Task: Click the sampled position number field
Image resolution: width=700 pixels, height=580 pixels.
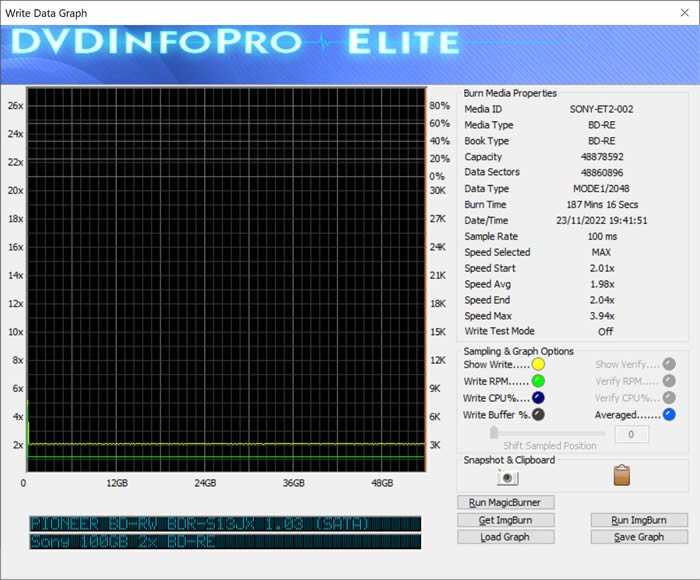Action: [631, 434]
